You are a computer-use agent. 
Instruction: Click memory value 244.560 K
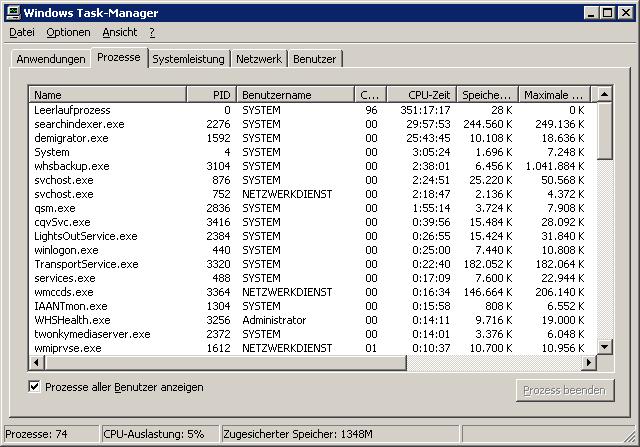tap(487, 124)
